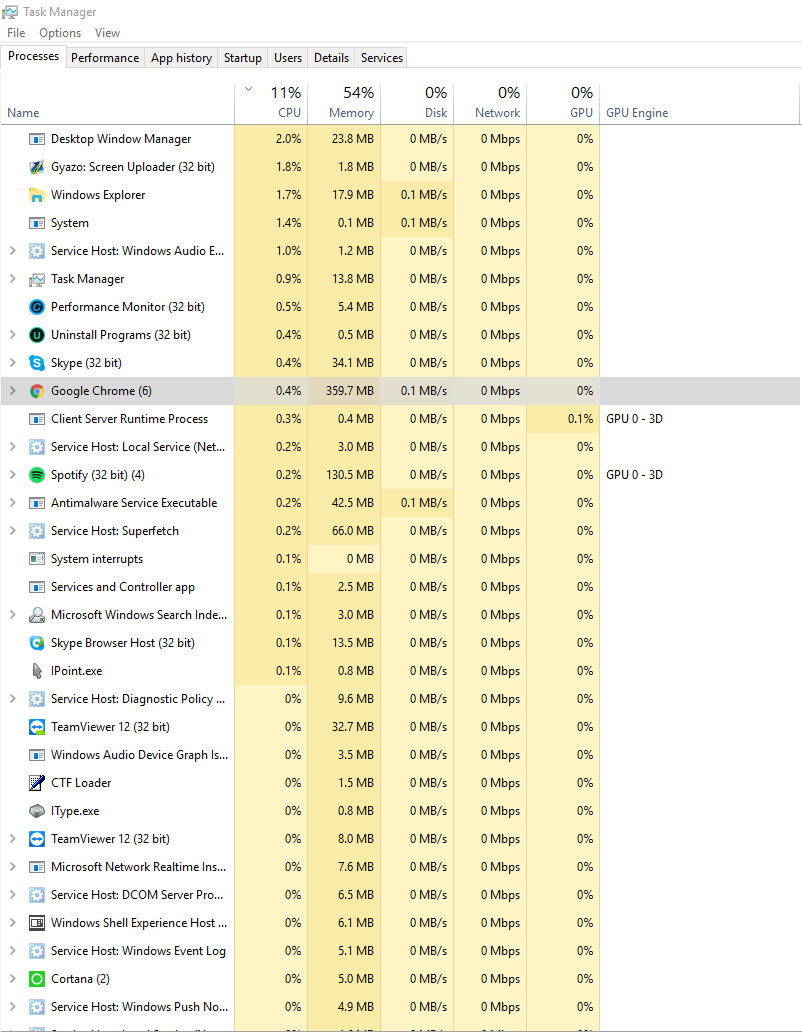Switch to the Users tab
This screenshot has height=1034, width=802.
(x=288, y=58)
